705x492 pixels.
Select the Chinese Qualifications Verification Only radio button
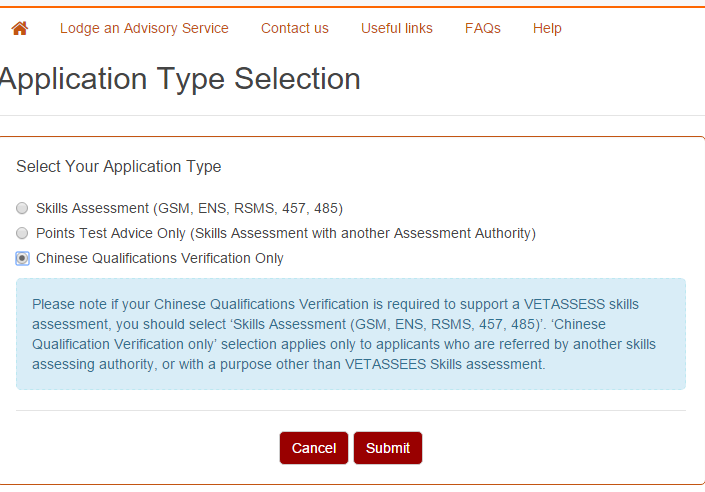point(22,258)
